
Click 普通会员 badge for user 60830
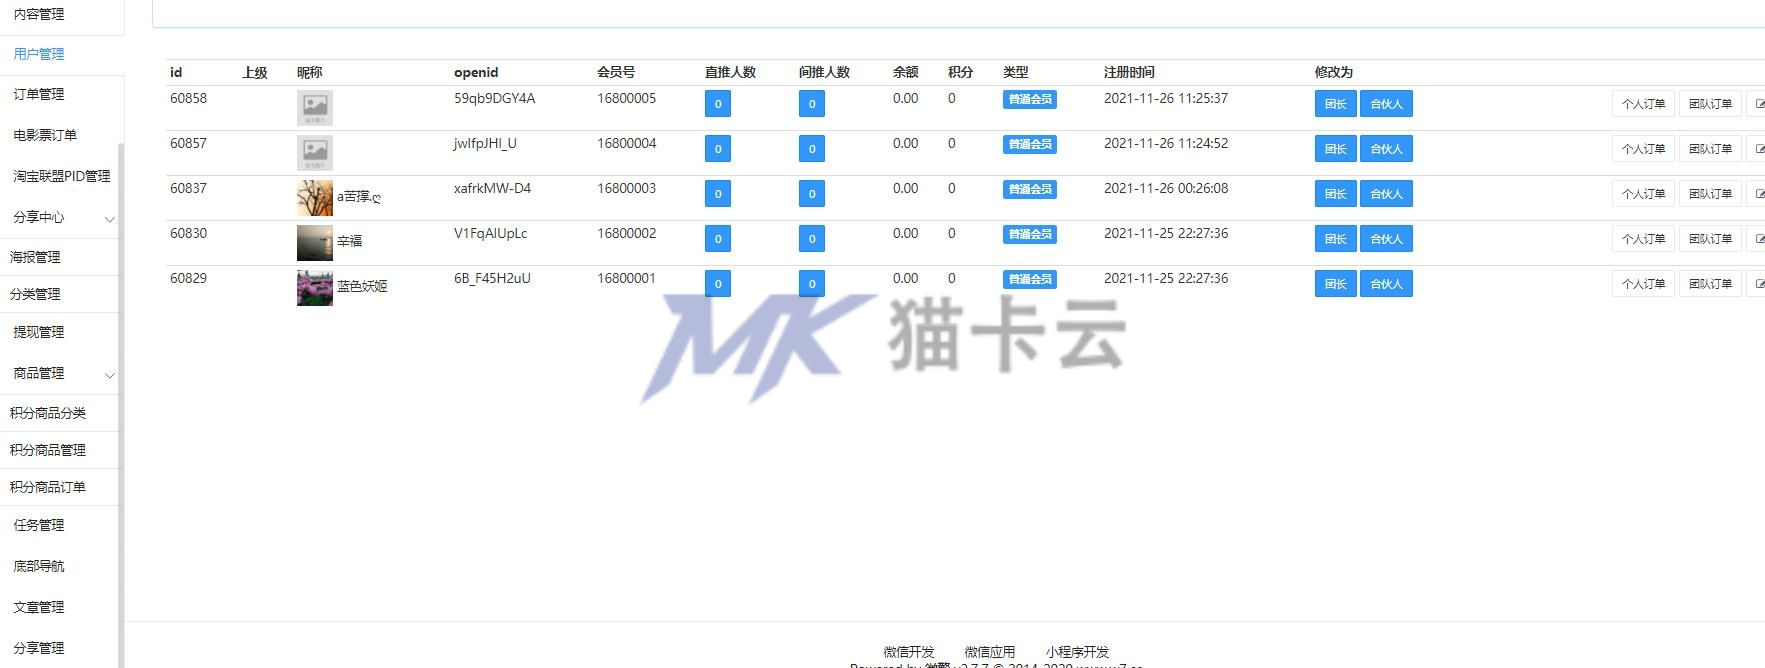1030,234
